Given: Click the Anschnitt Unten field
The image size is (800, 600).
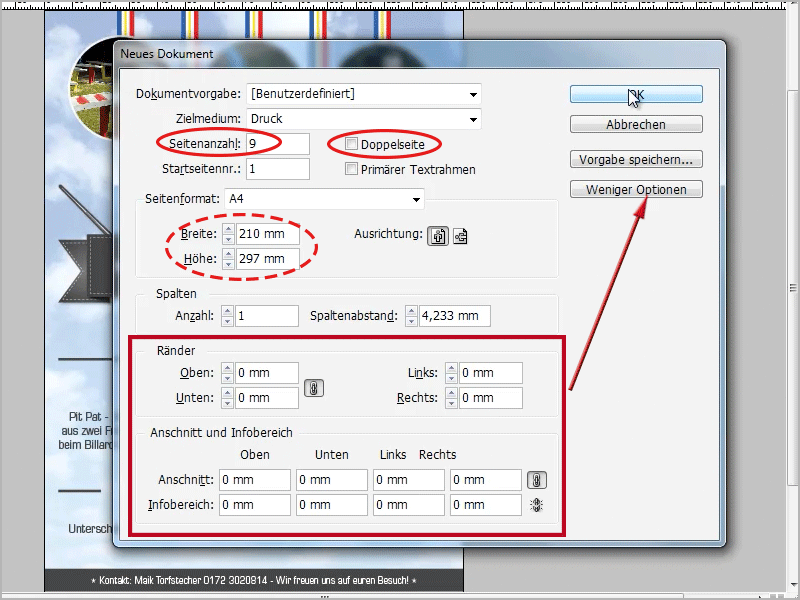Looking at the screenshot, I should (x=332, y=480).
